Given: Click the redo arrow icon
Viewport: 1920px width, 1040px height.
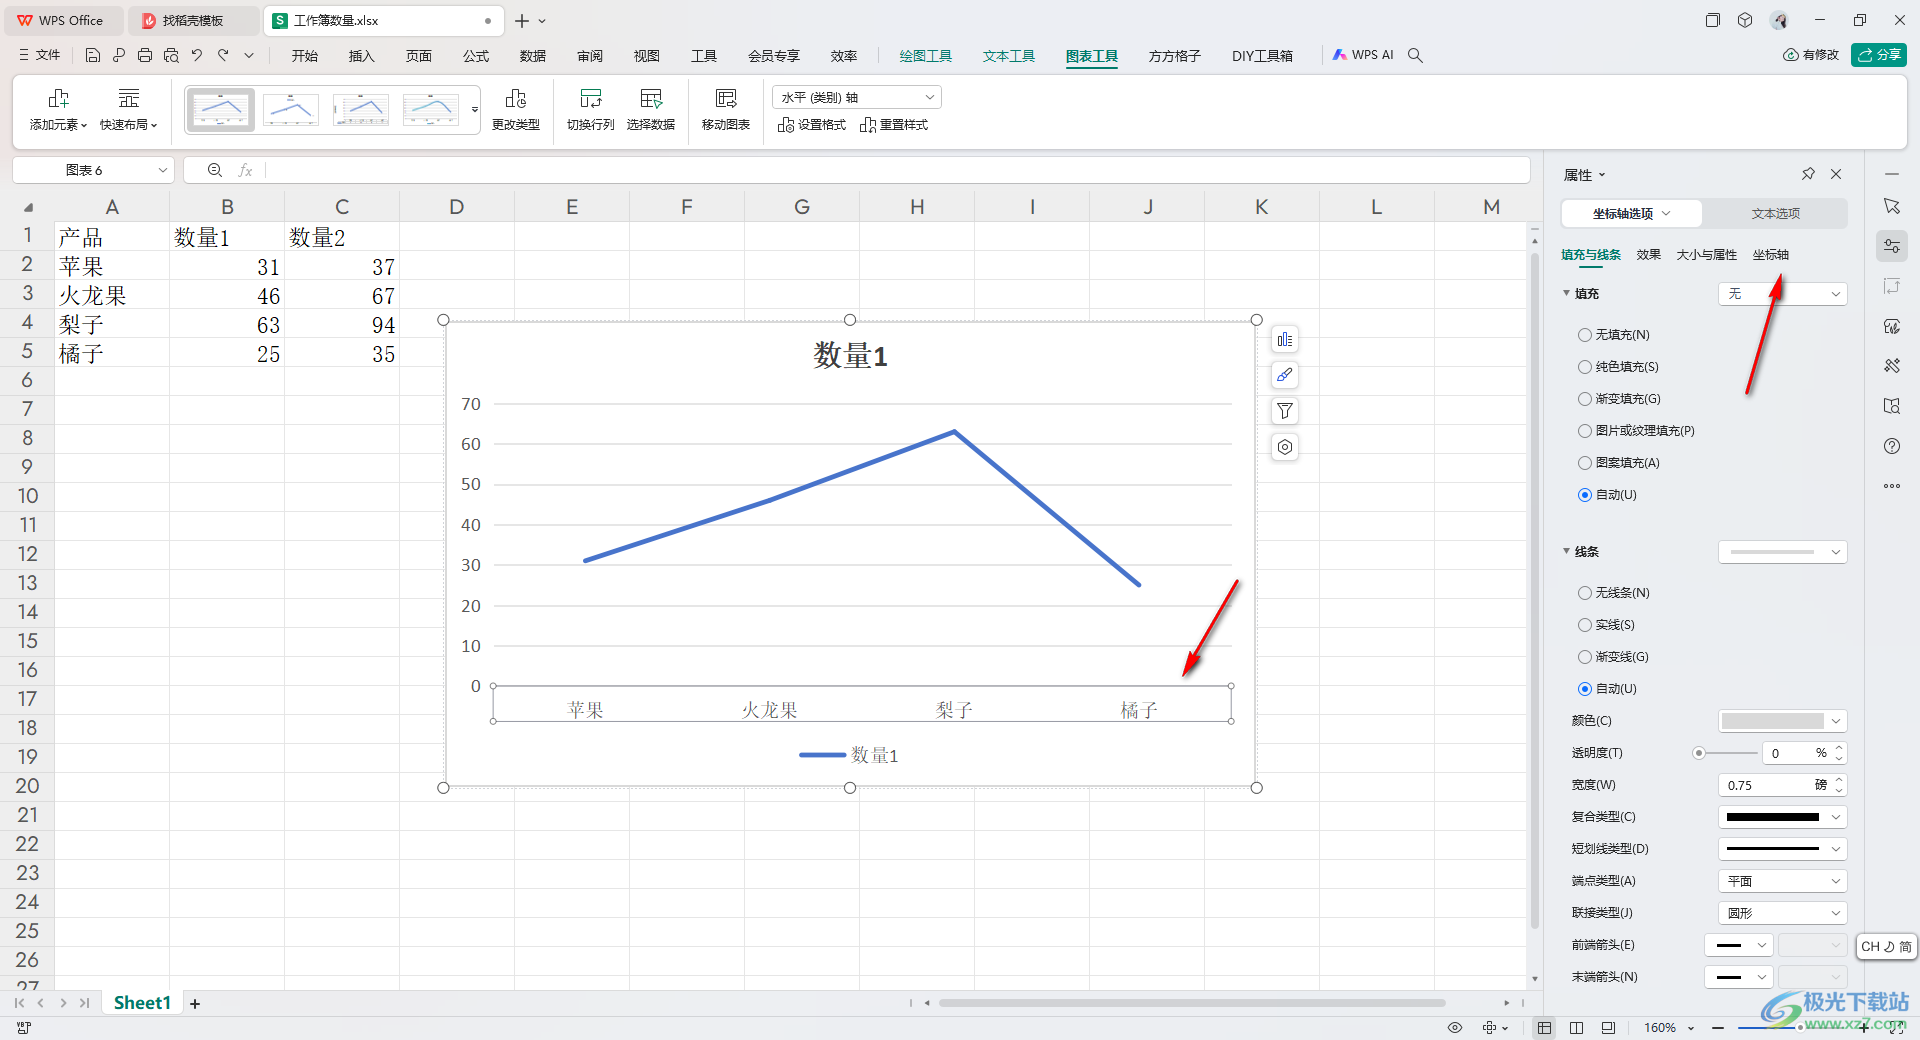Looking at the screenshot, I should tap(223, 55).
